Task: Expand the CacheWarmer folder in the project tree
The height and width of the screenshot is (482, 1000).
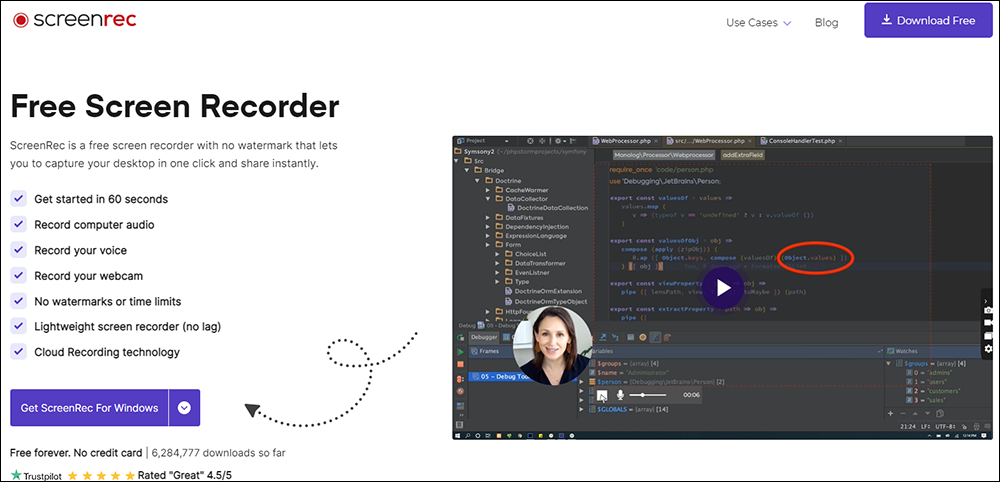Action: click(x=489, y=190)
